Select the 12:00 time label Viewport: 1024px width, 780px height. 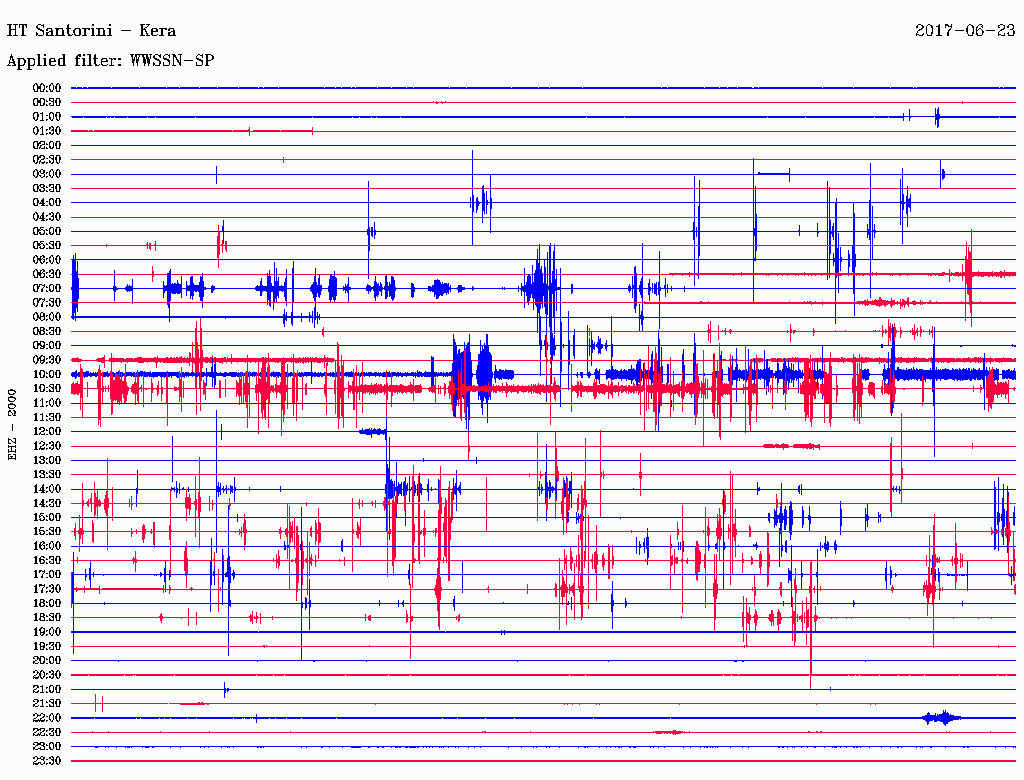[x=47, y=431]
